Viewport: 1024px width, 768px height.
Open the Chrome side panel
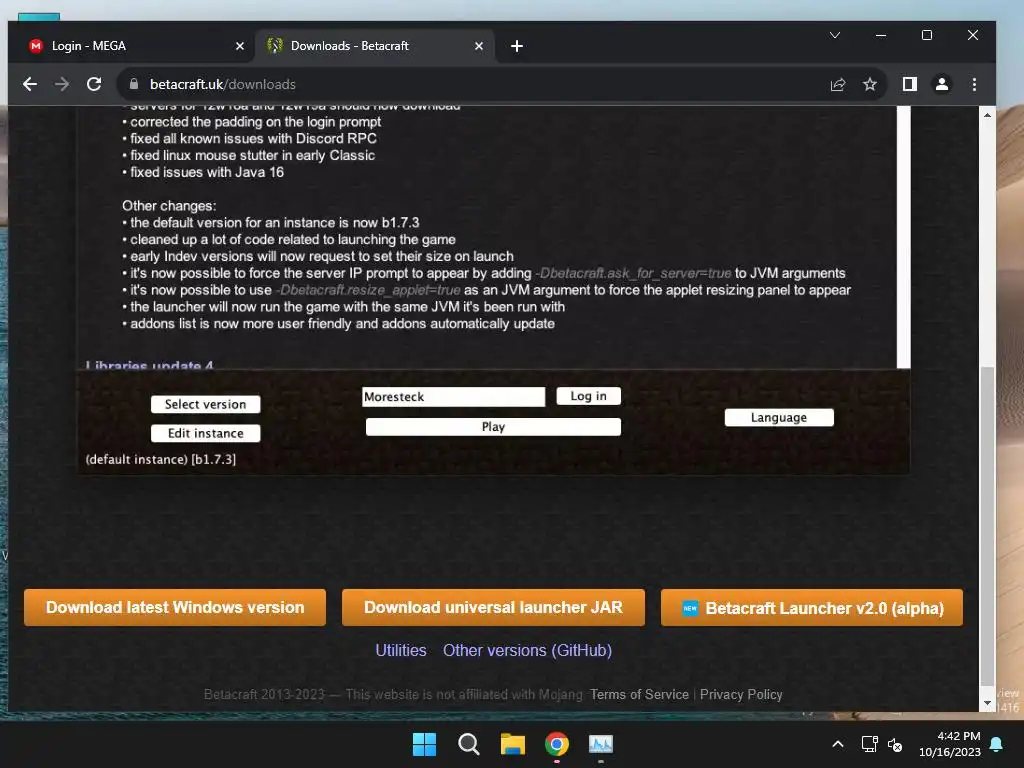click(910, 84)
